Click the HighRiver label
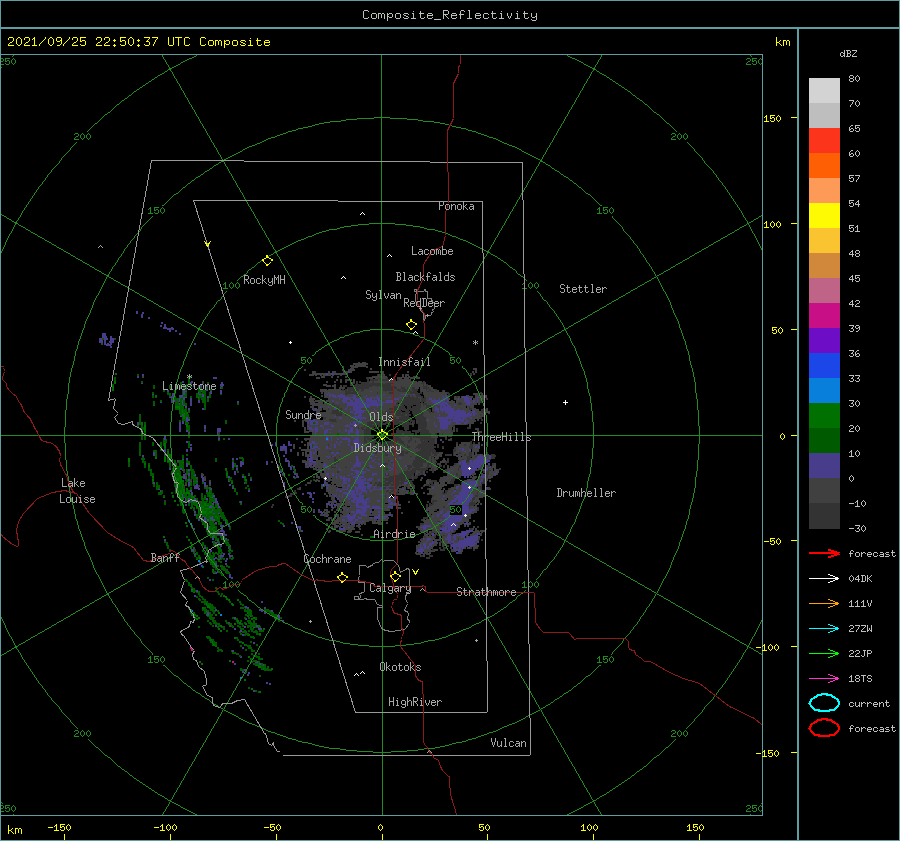Viewport: 900px width, 841px height. [x=415, y=702]
